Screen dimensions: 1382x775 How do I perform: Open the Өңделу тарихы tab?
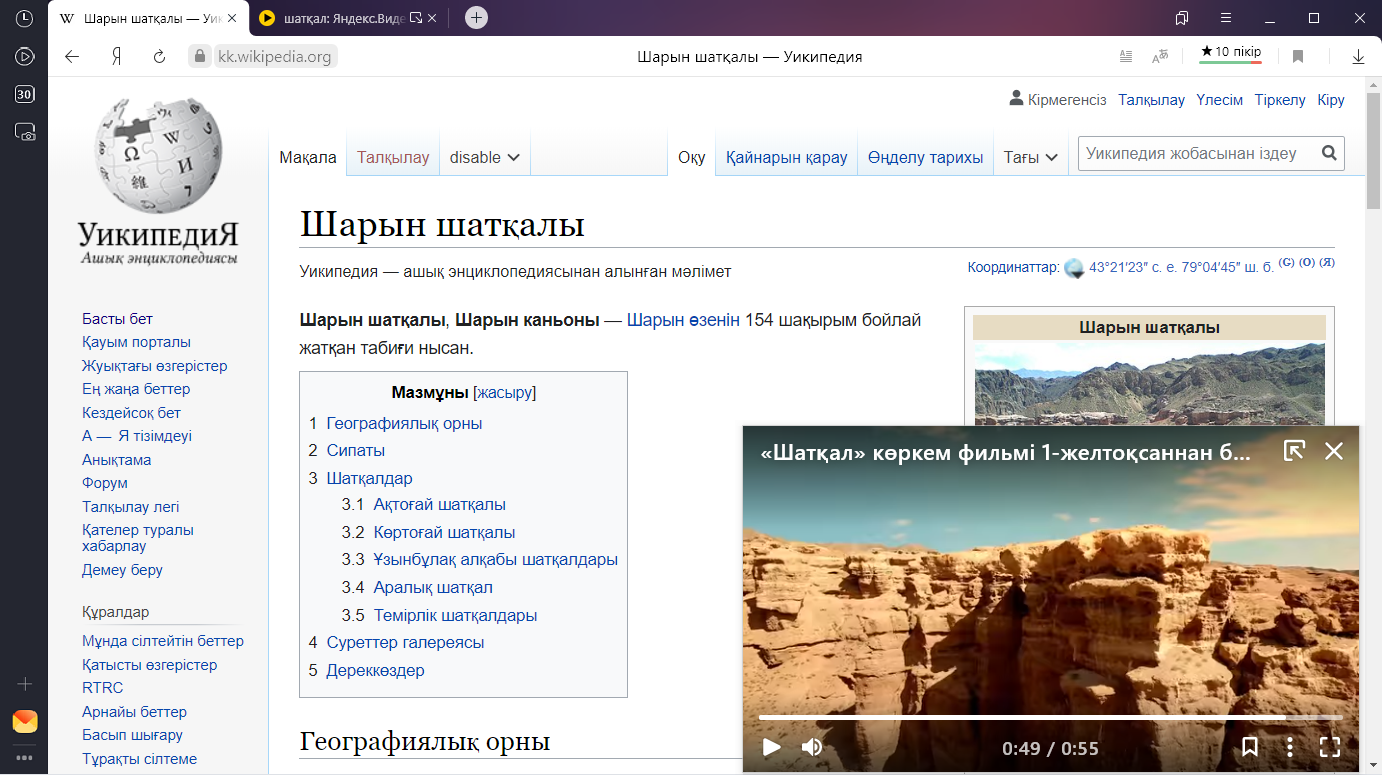click(x=925, y=157)
